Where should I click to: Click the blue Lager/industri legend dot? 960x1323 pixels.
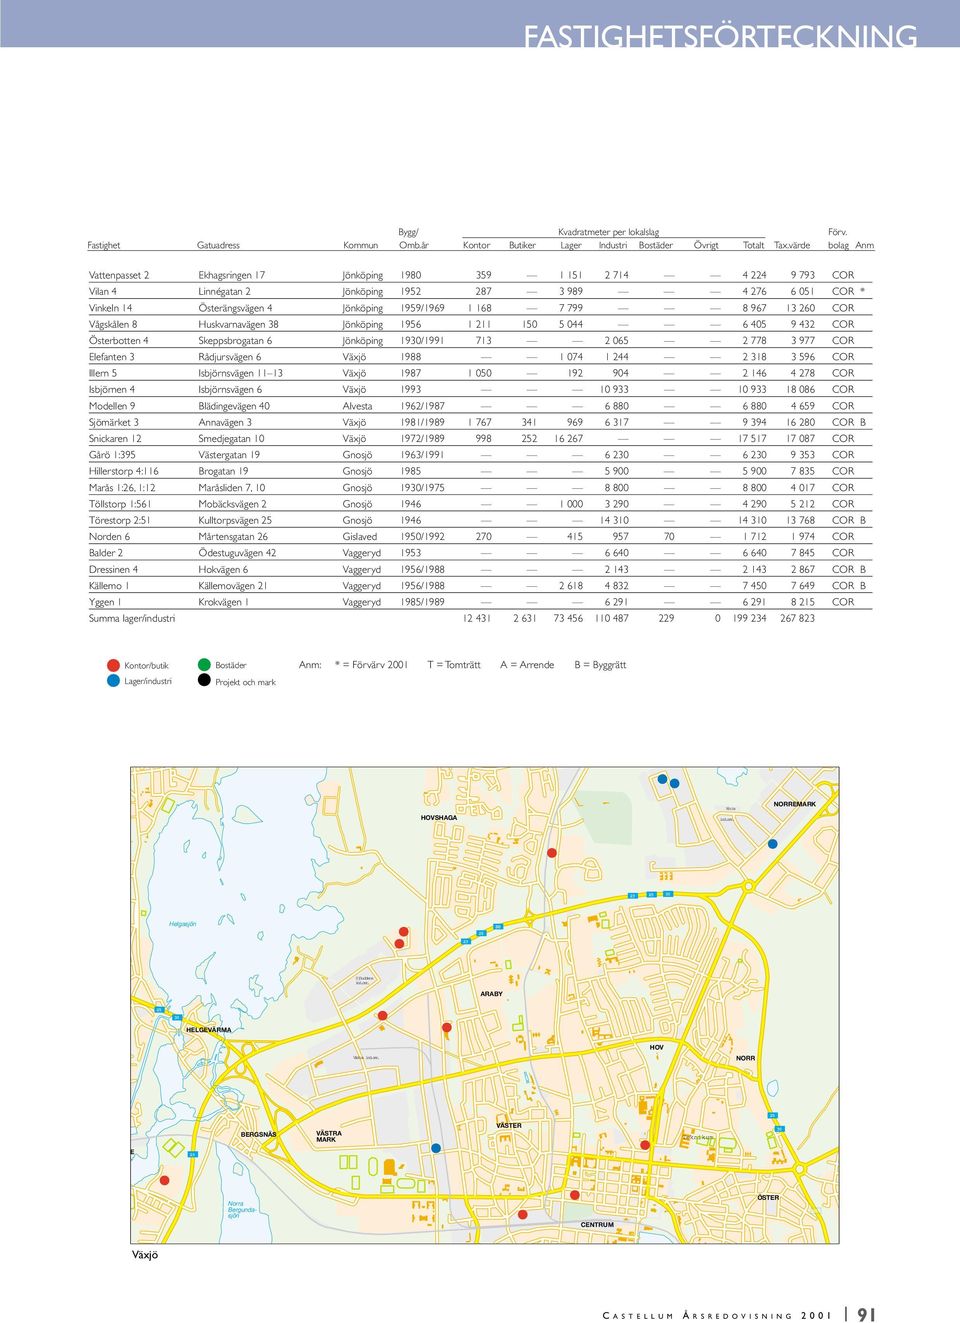(x=114, y=681)
